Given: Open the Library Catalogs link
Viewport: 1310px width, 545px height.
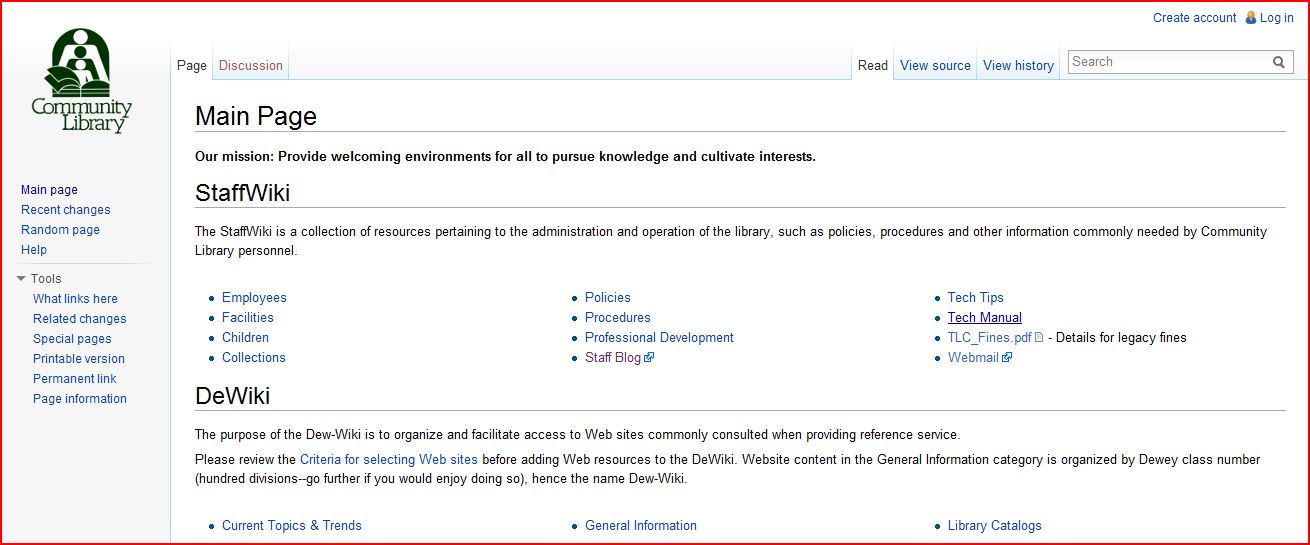Looking at the screenshot, I should point(994,526).
